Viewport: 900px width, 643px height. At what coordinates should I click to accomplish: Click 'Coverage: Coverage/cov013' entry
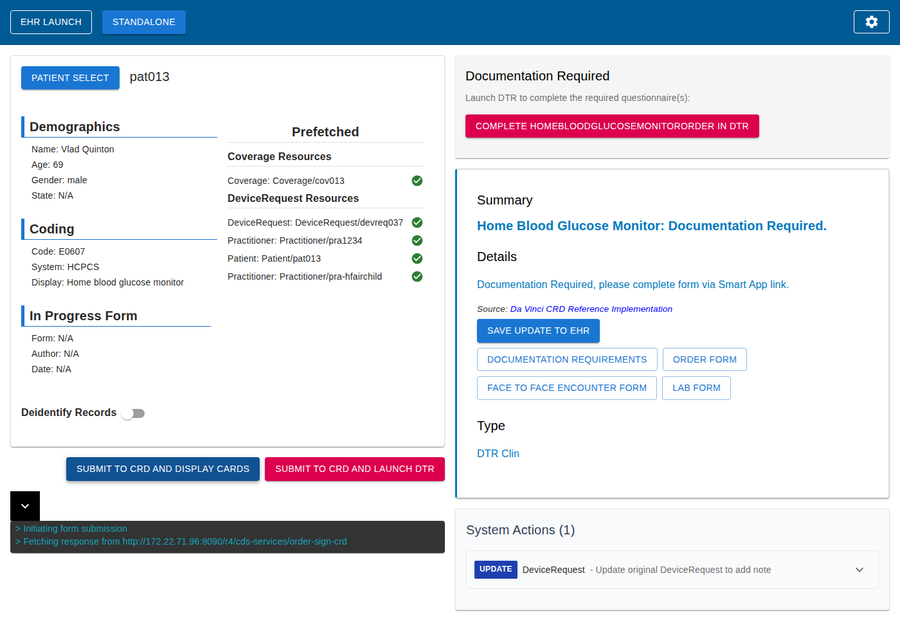click(x=286, y=181)
